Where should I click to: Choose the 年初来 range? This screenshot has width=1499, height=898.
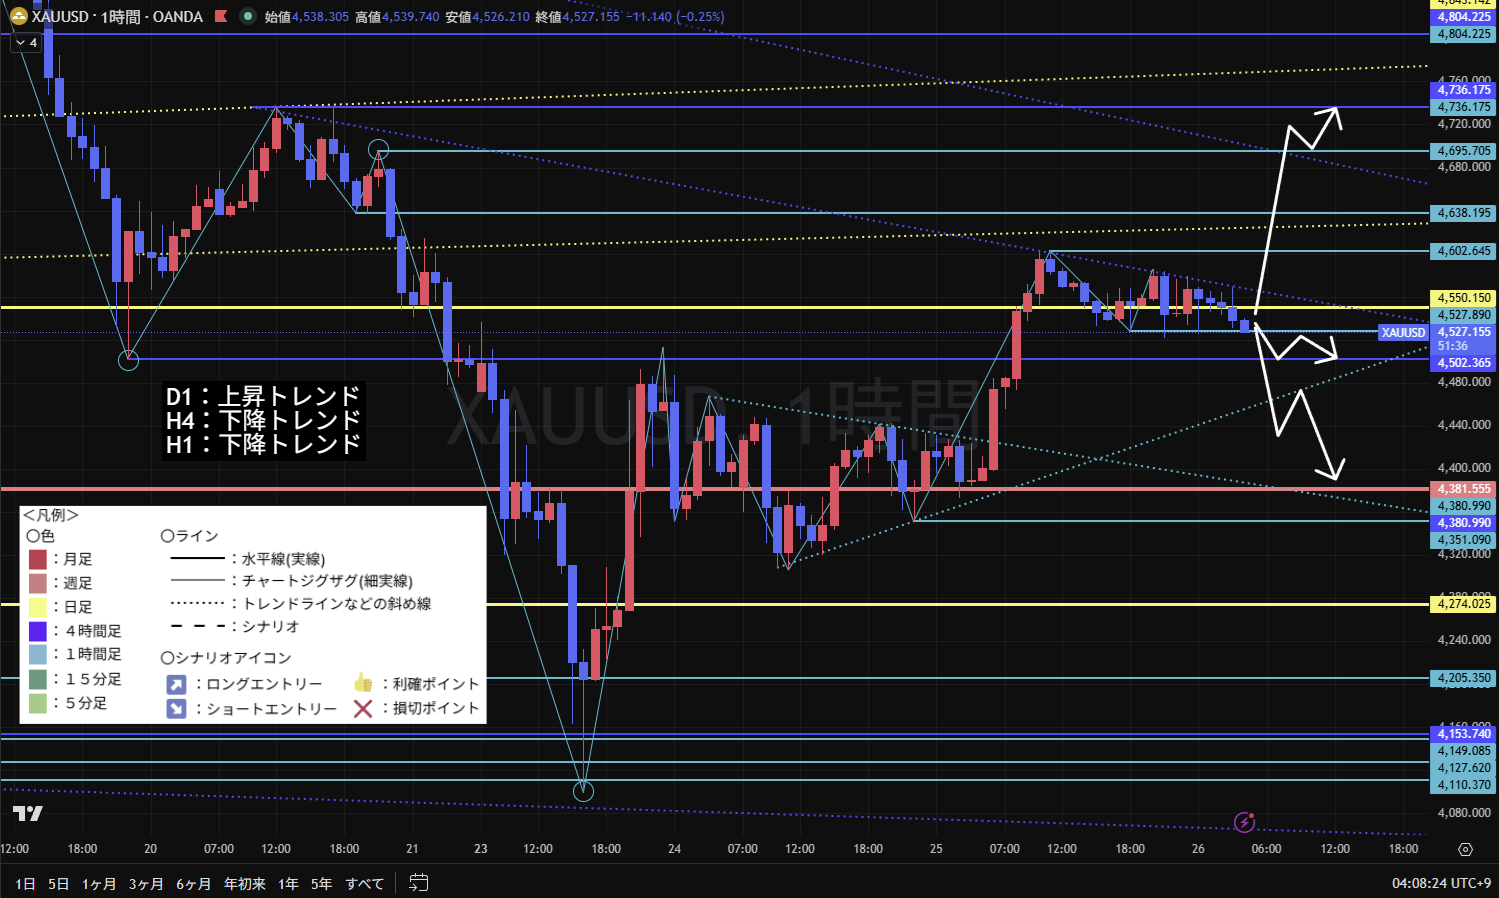coord(244,883)
